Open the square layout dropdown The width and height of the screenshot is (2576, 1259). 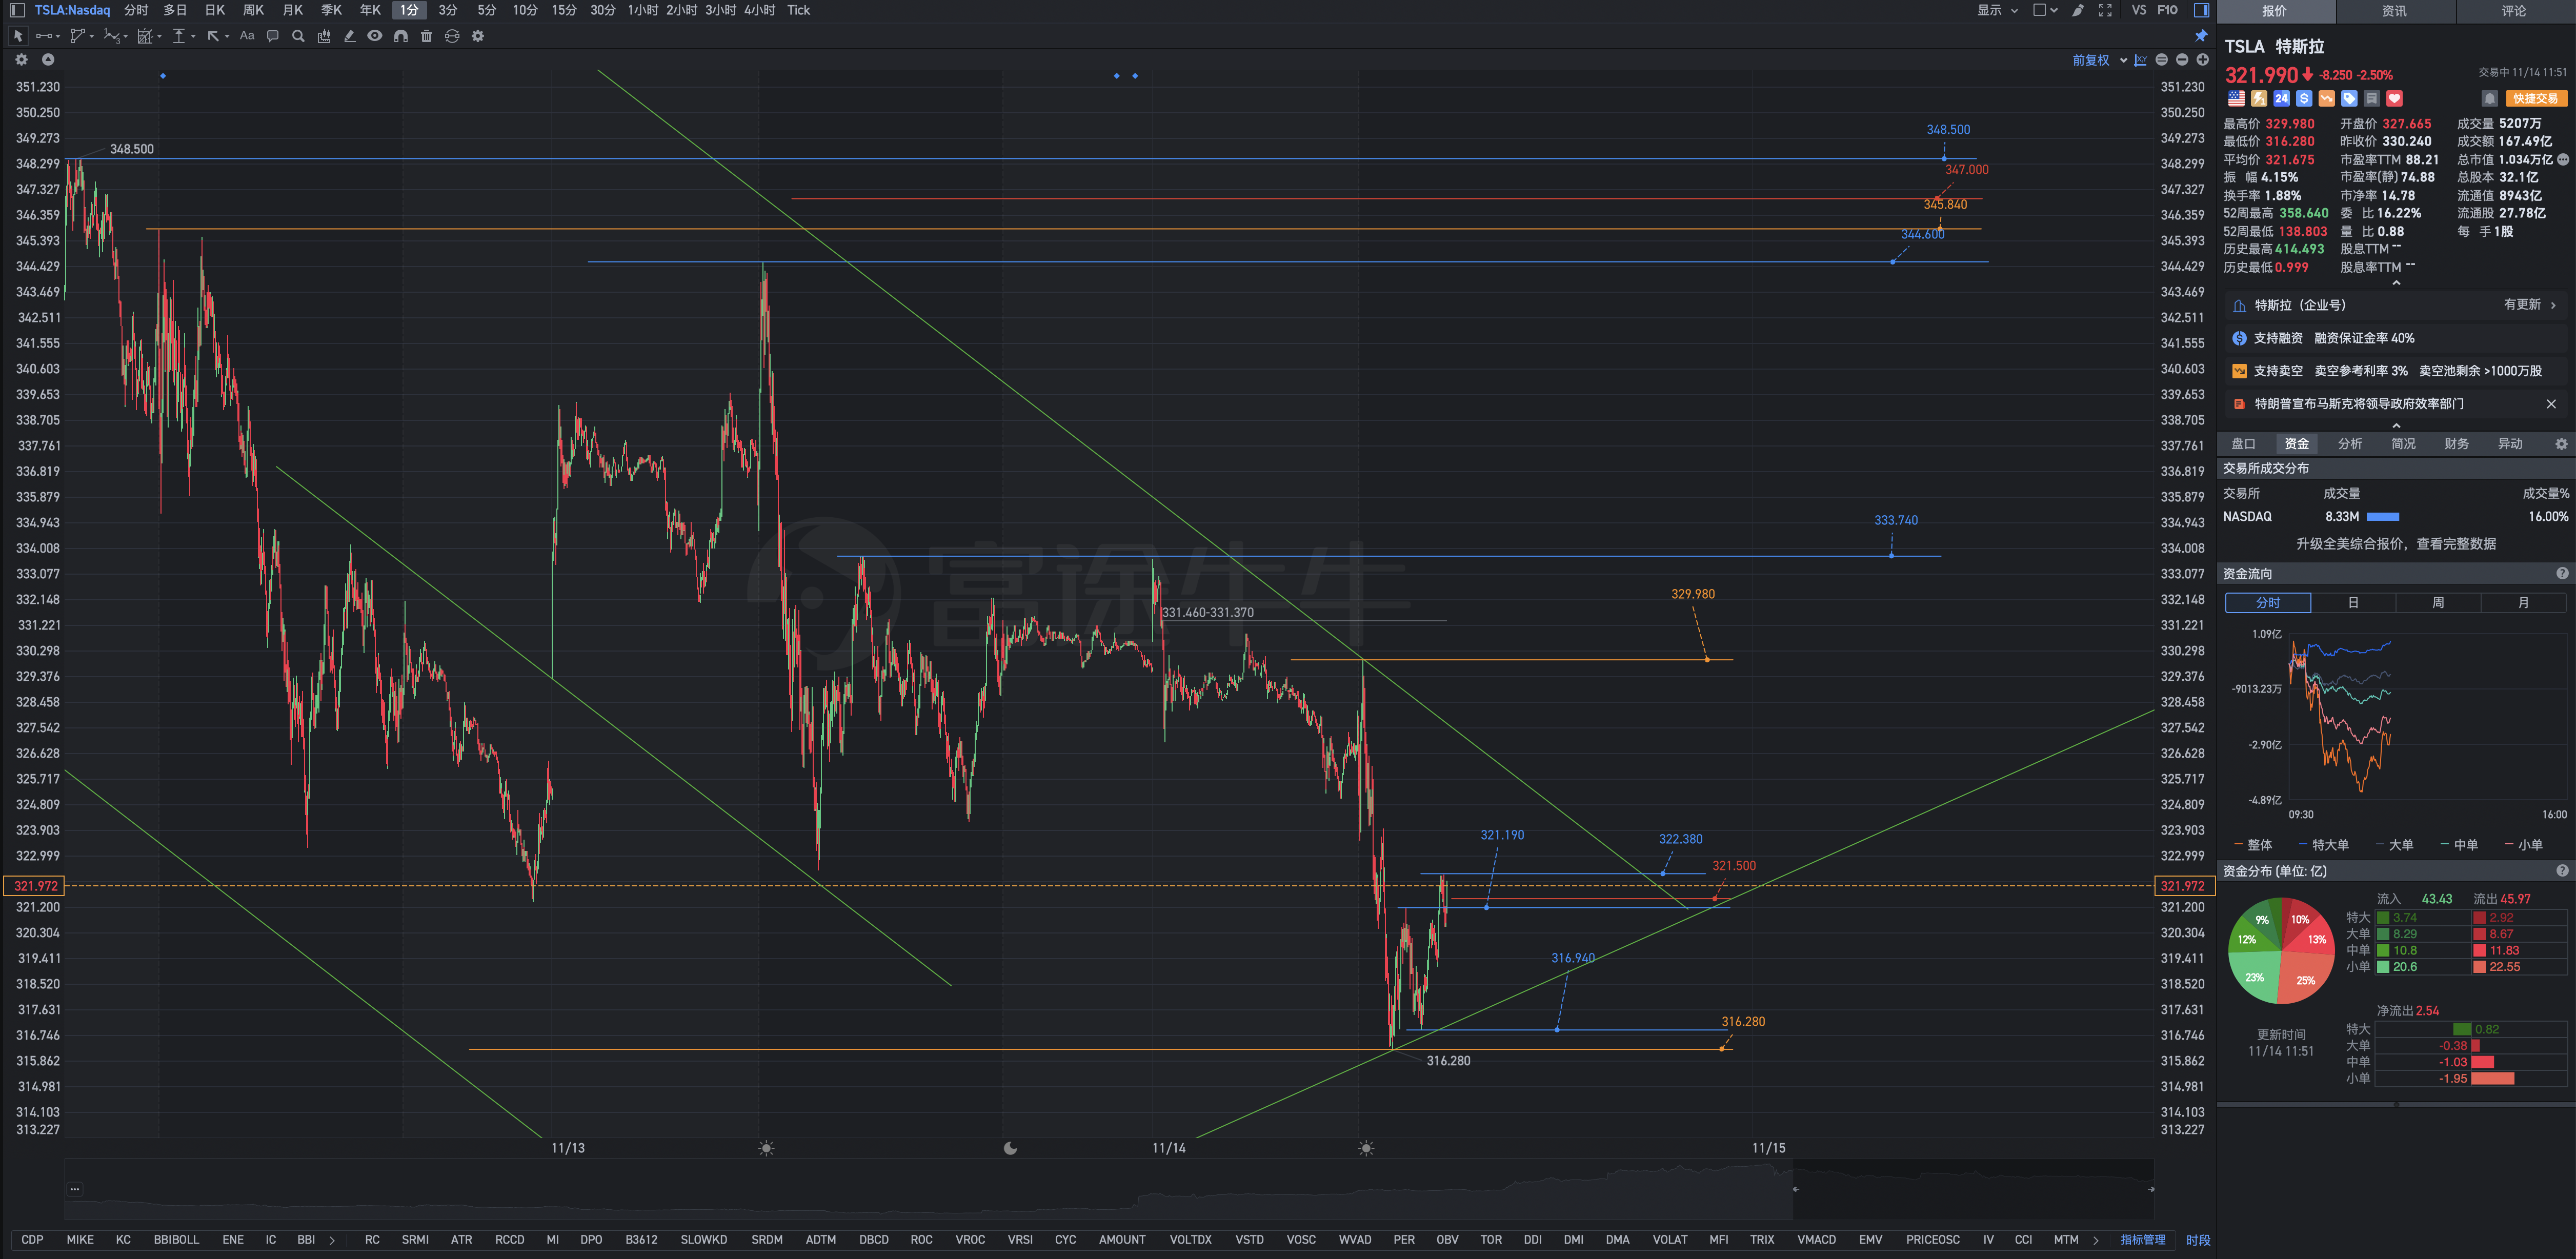[x=2045, y=10]
